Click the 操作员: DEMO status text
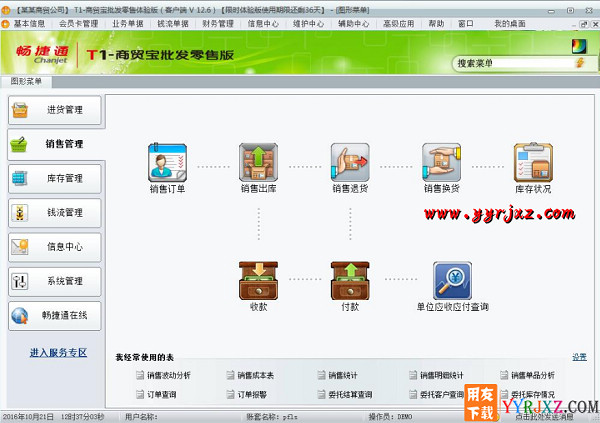 pyautogui.click(x=390, y=416)
